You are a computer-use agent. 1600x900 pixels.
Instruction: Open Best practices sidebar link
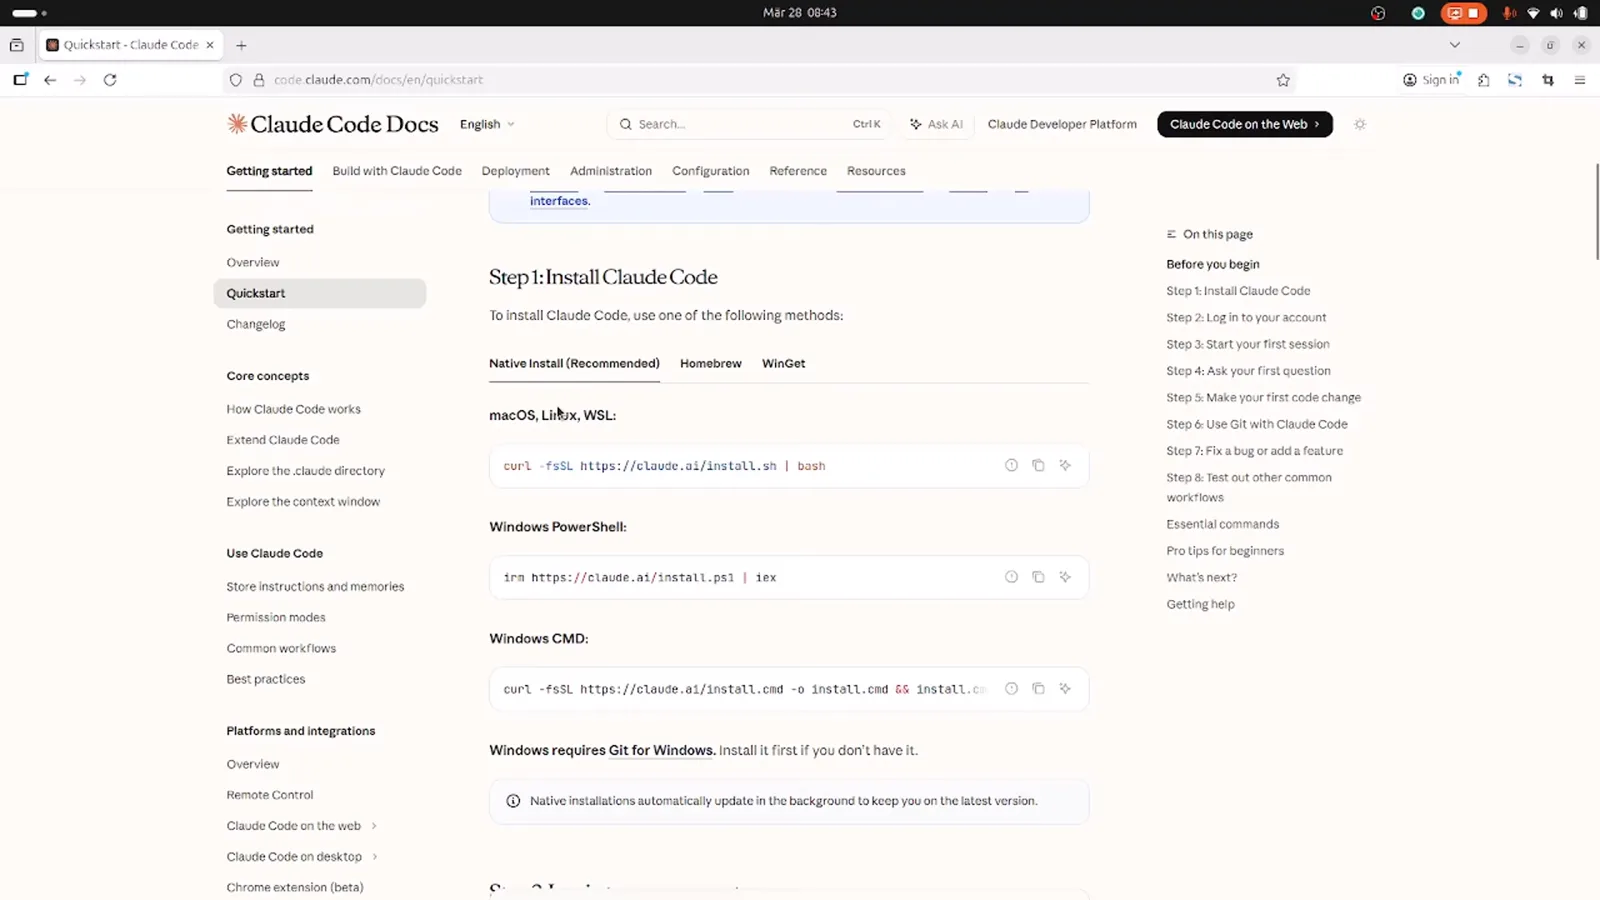pyautogui.click(x=266, y=679)
